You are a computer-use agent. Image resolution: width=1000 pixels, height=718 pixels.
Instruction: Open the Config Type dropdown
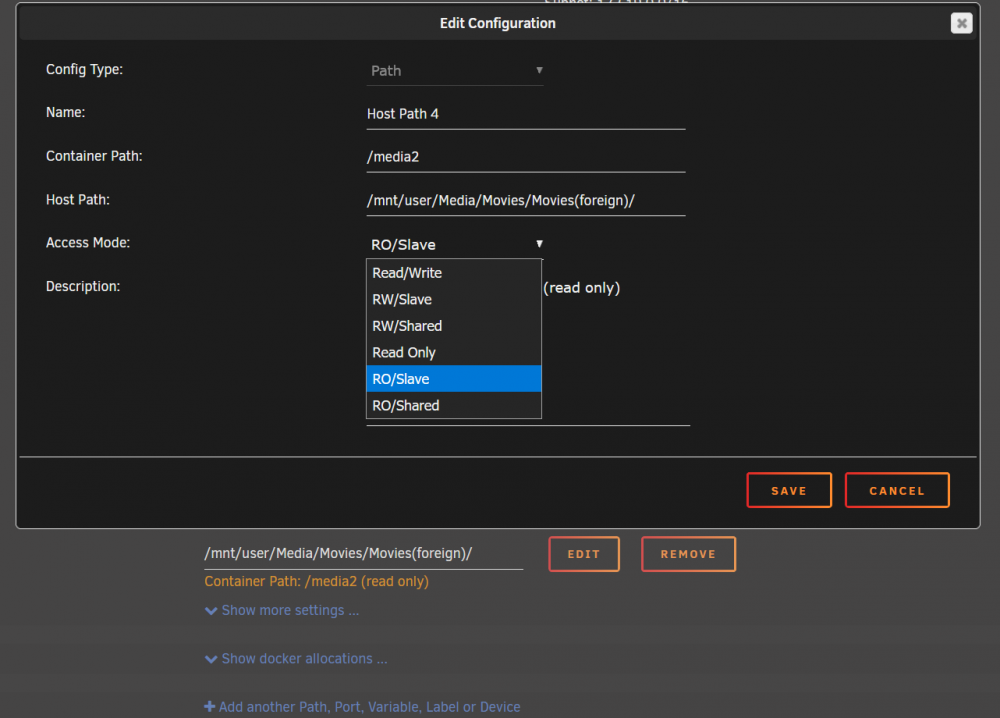coord(455,71)
